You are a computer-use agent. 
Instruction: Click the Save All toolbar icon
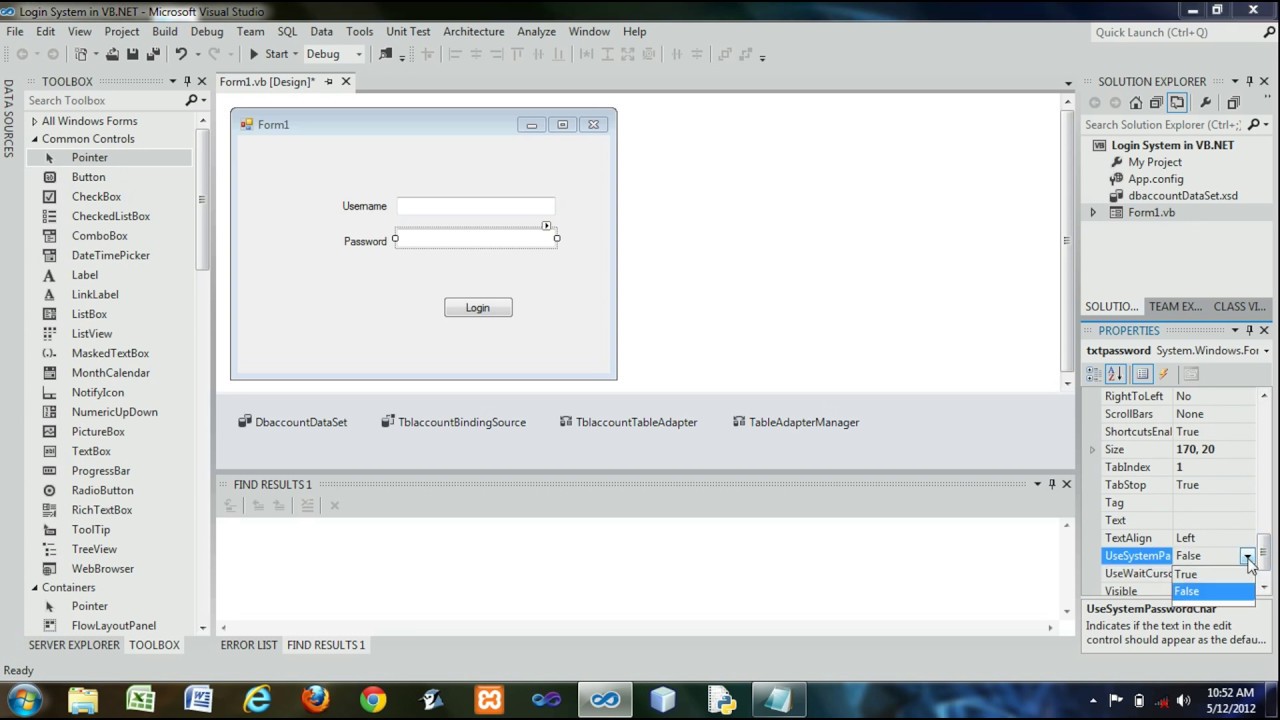(153, 54)
